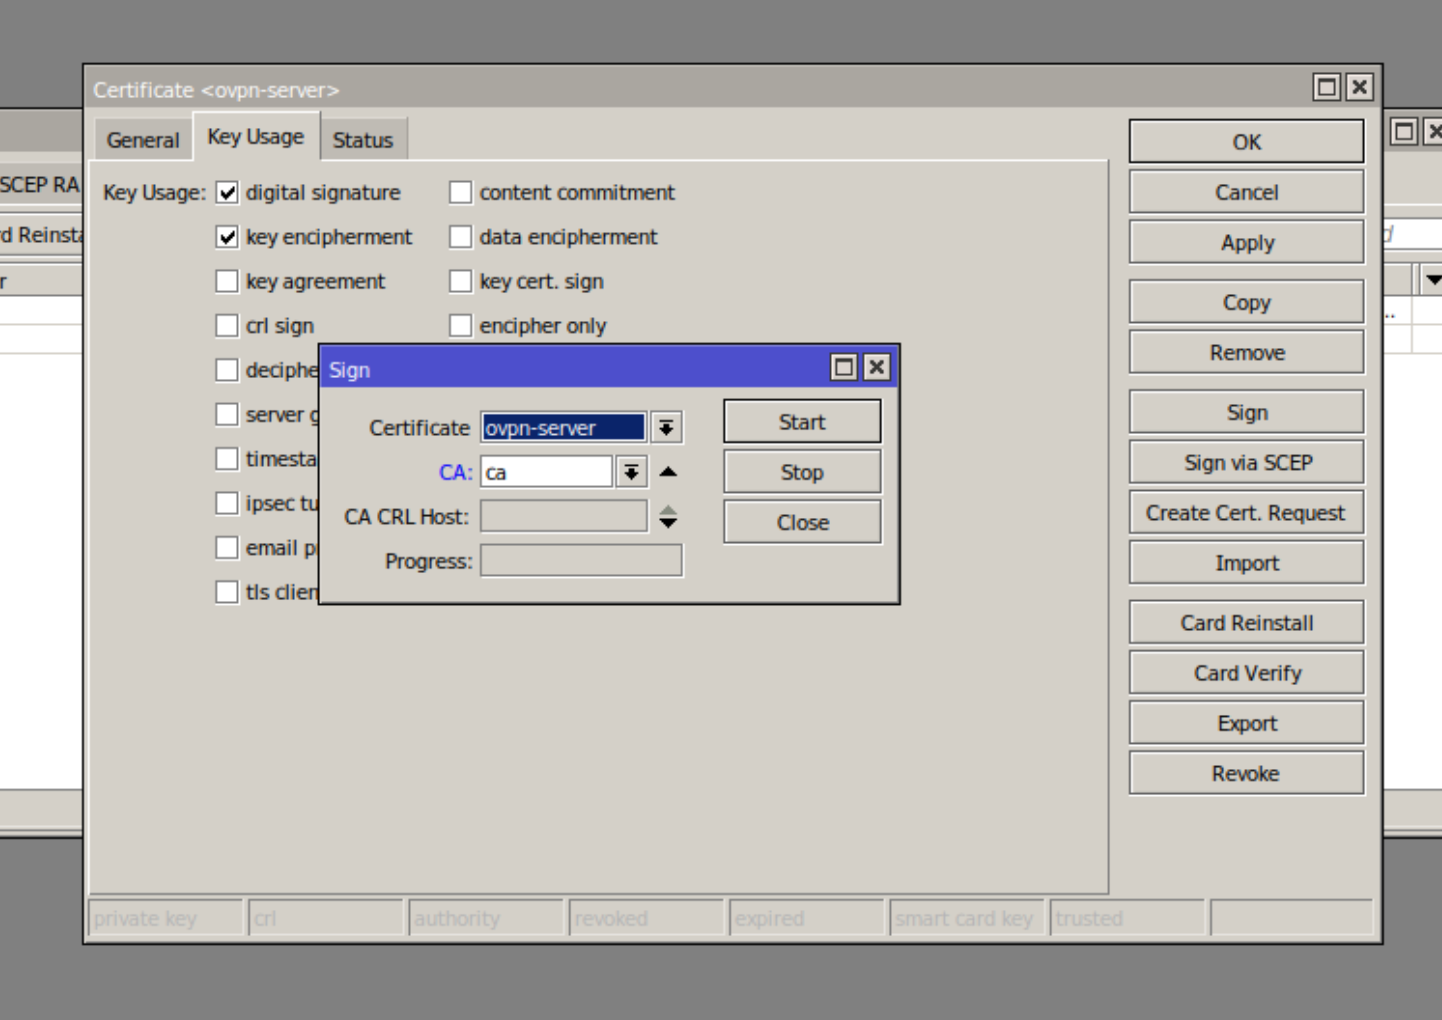Screen dimensions: 1442x1020
Task: Open the CA dropdown list
Action: click(631, 471)
